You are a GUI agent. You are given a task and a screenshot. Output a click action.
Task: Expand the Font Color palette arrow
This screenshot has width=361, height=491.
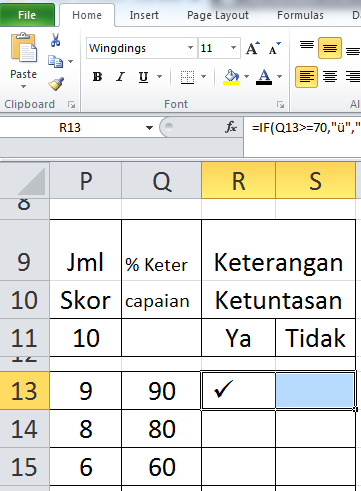279,77
